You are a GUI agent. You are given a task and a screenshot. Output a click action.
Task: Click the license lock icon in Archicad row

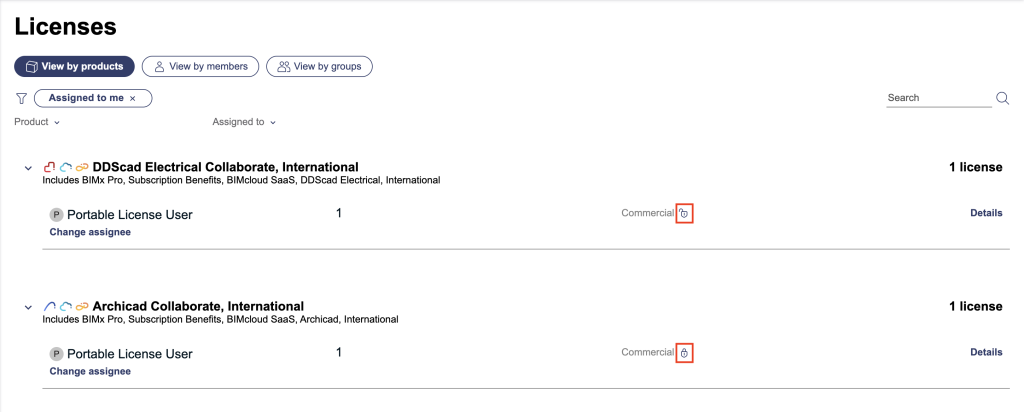[684, 353]
